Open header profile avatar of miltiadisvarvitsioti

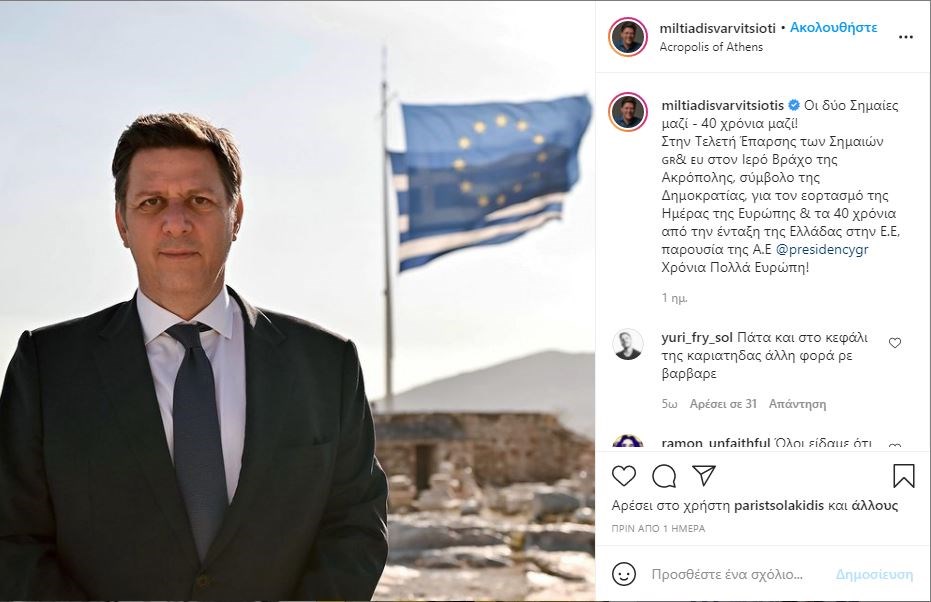pyautogui.click(x=628, y=37)
